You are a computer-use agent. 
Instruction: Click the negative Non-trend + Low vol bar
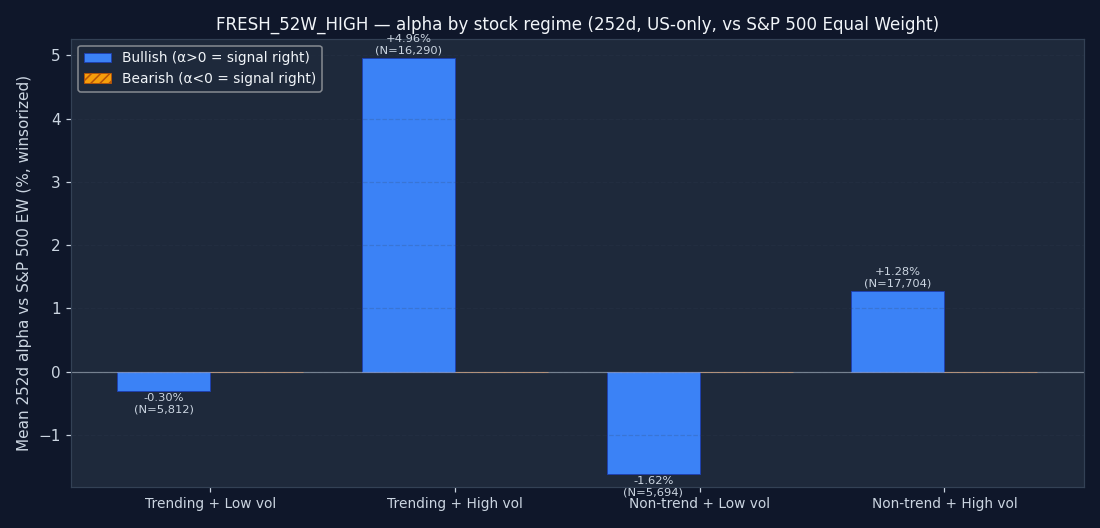click(653, 422)
